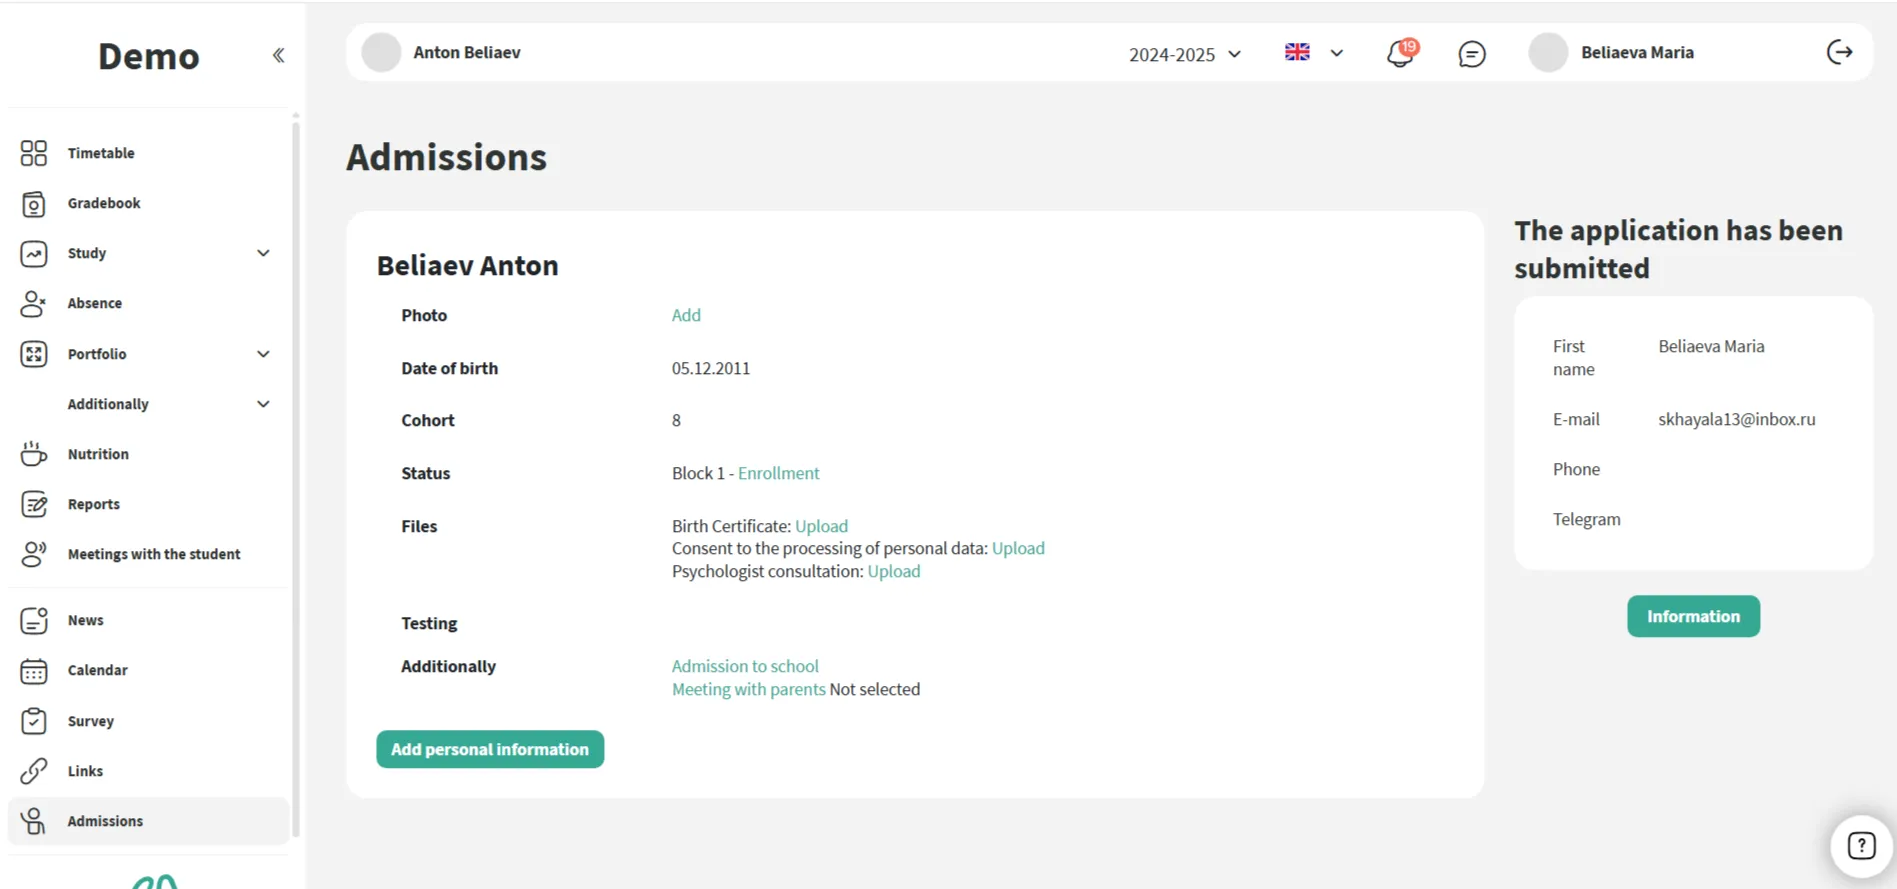
Task: Select Meetings with the student menu item
Action: click(153, 554)
